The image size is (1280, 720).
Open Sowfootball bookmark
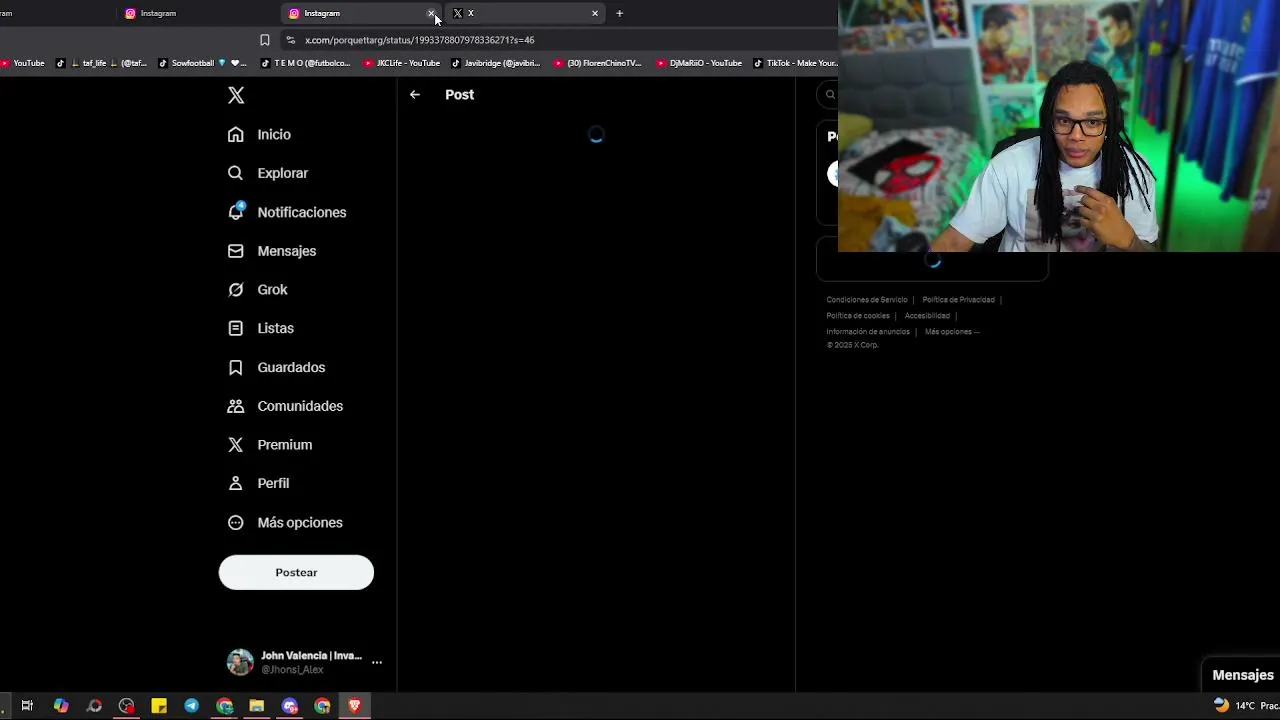click(202, 63)
